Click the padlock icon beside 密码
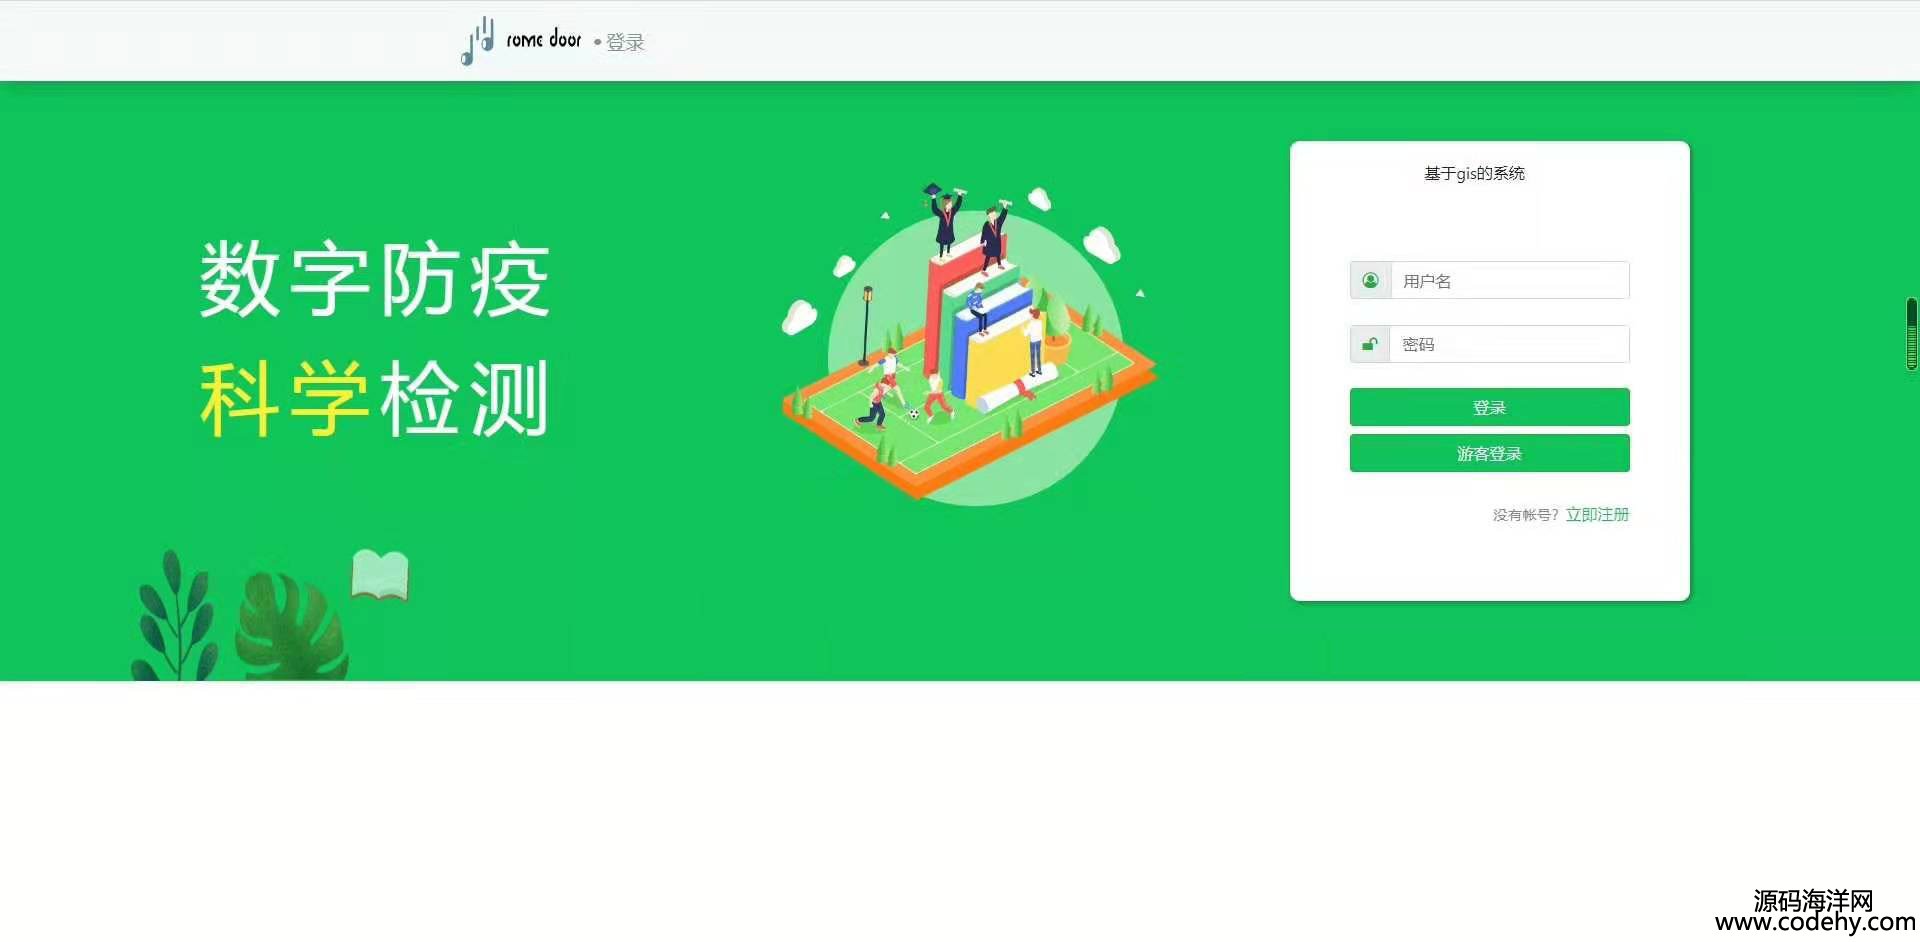Screen dimensions: 1920x942 click(1370, 344)
